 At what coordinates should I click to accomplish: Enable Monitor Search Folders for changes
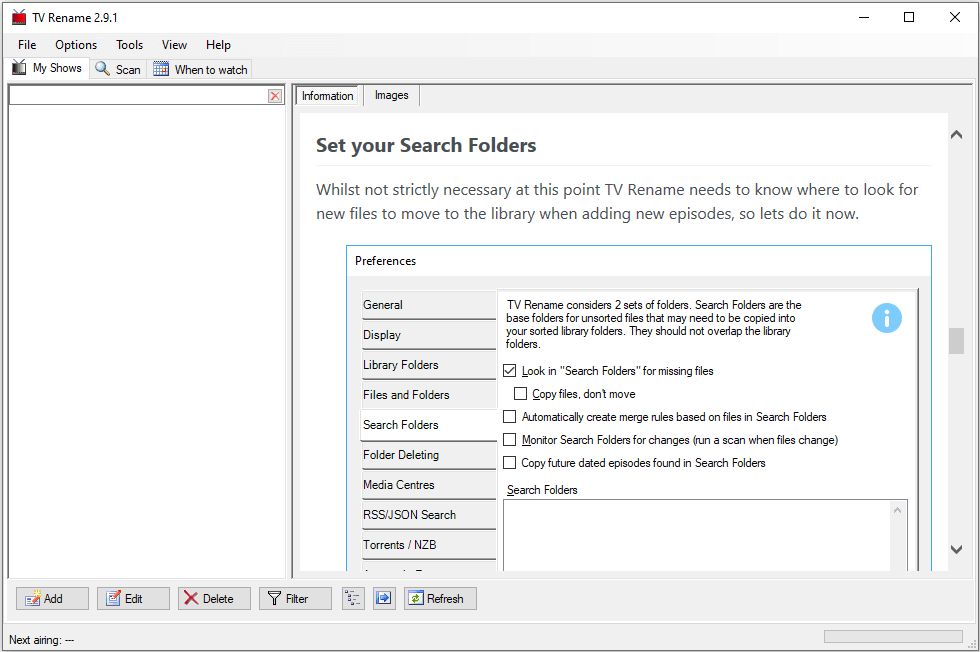(509, 440)
